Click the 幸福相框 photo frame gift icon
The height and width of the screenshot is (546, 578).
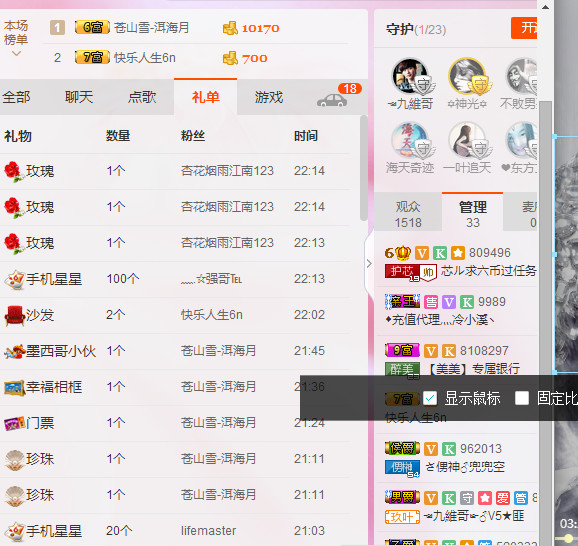[x=14, y=387]
